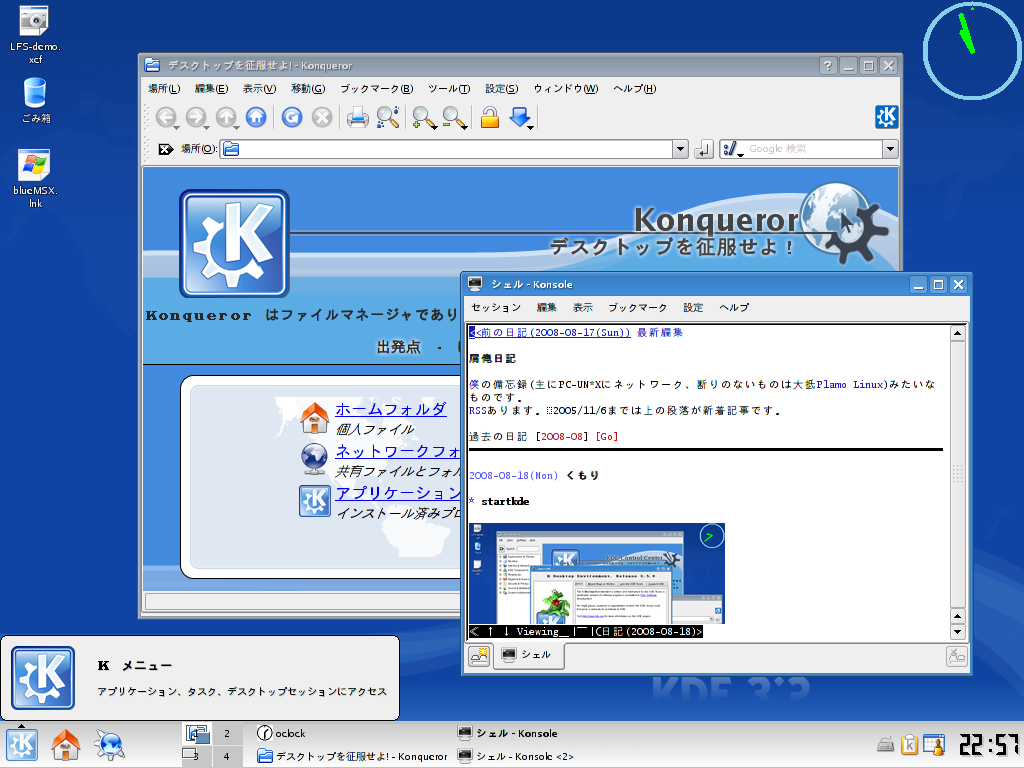Viewport: 1024px width, 768px height.
Task: Open the ごみ箱 trash desktop icon
Action: pos(35,101)
